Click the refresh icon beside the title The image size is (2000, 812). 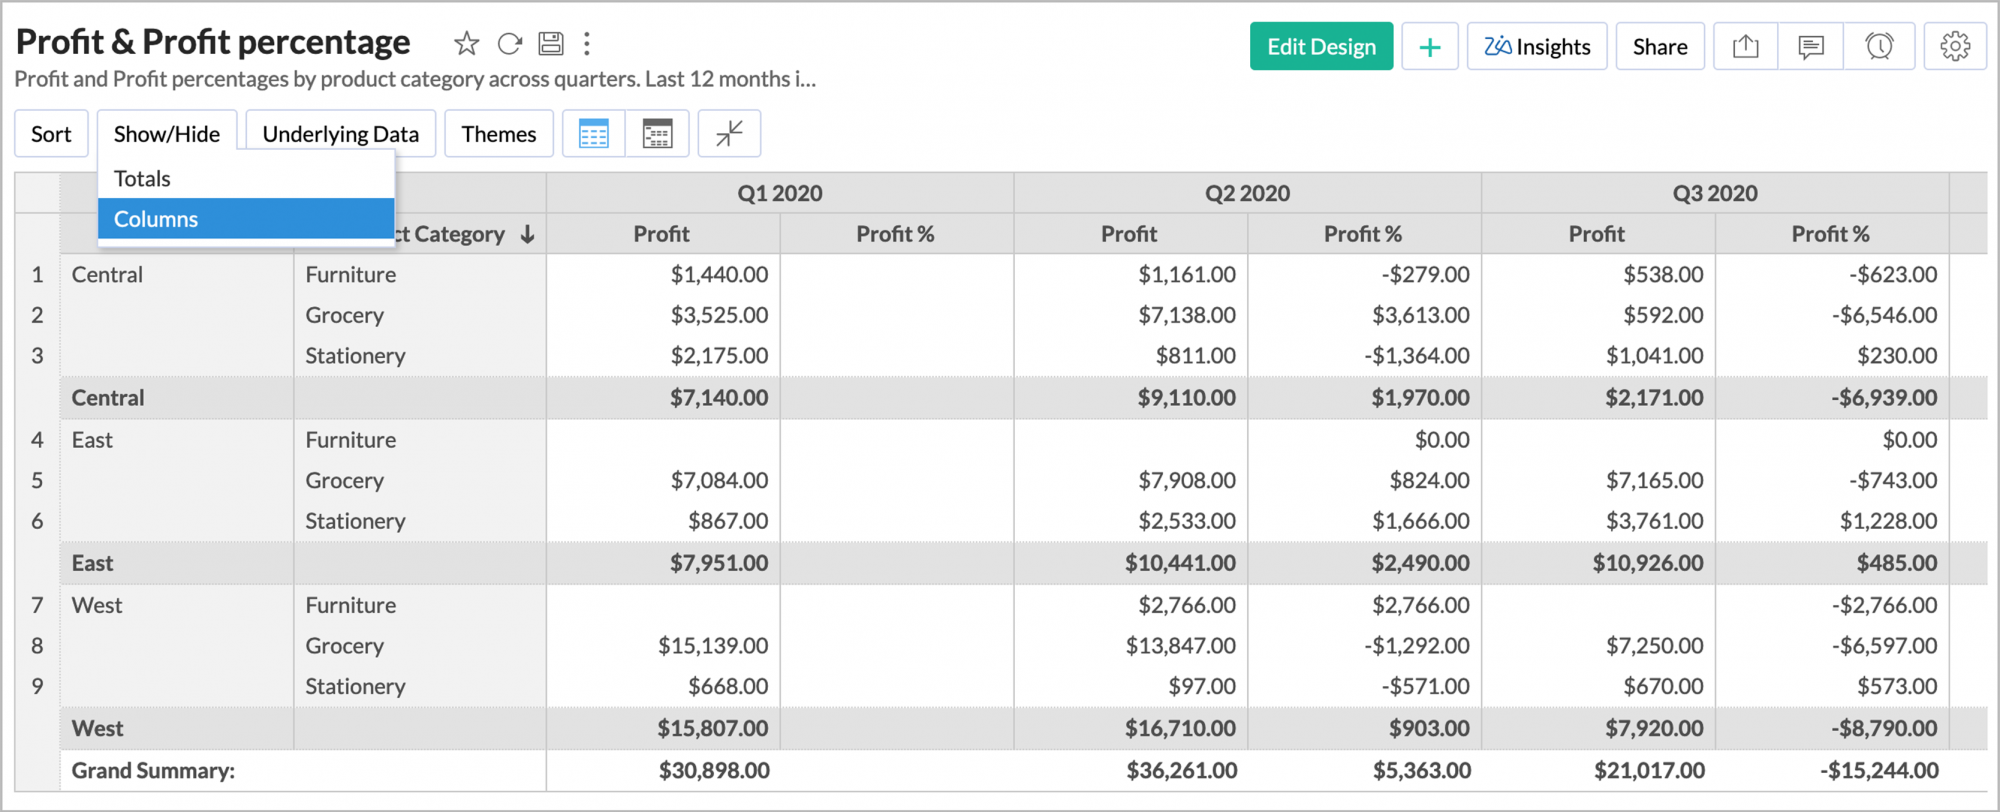click(510, 44)
